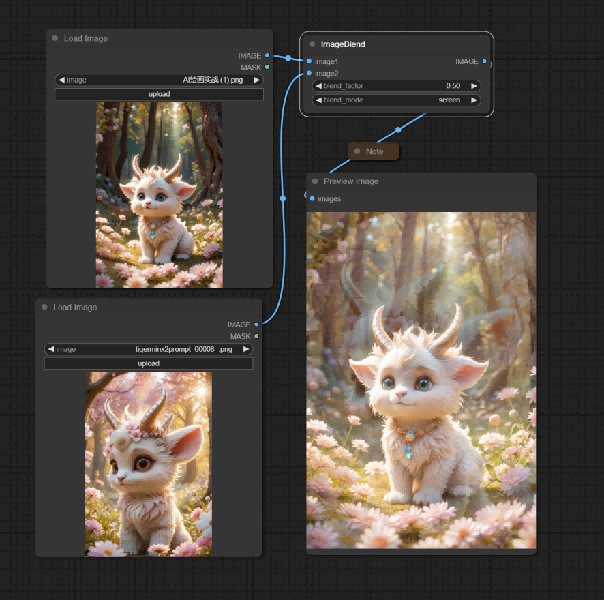Collapse the ImageBlend node via its dot

point(312,44)
